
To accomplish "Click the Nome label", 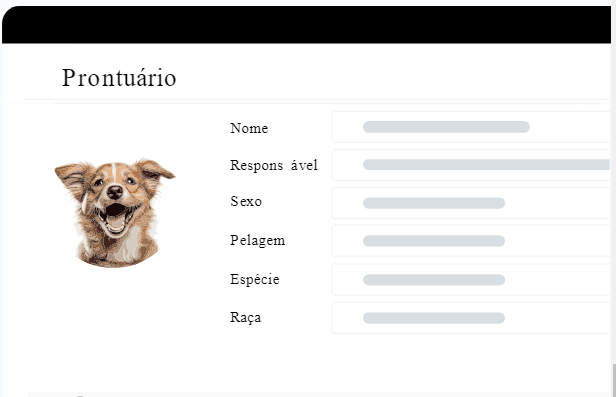I will pyautogui.click(x=249, y=128).
